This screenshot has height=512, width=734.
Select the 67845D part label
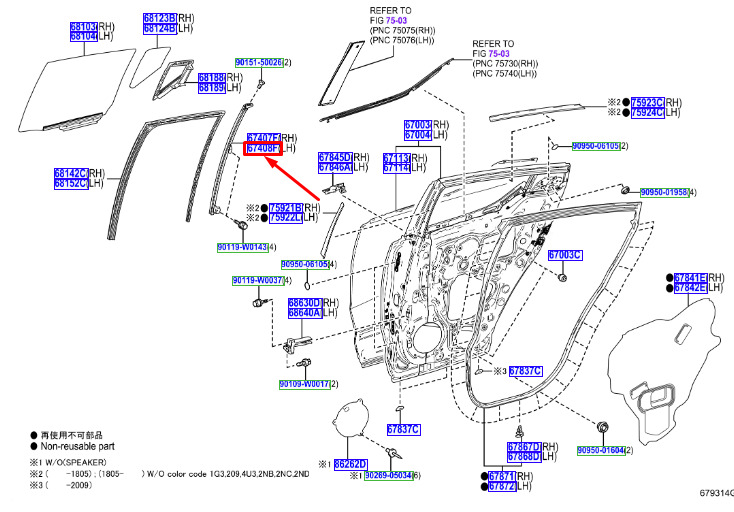335,157
